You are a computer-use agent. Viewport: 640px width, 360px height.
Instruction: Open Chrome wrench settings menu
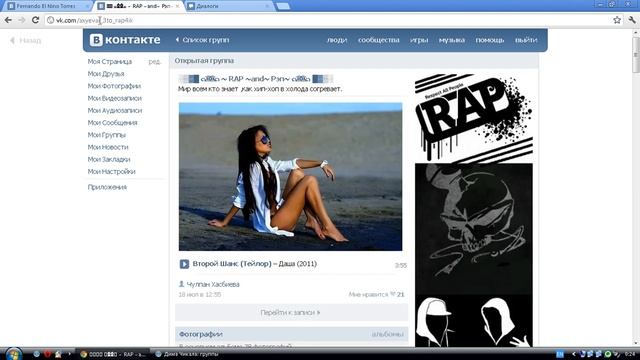pyautogui.click(x=632, y=20)
